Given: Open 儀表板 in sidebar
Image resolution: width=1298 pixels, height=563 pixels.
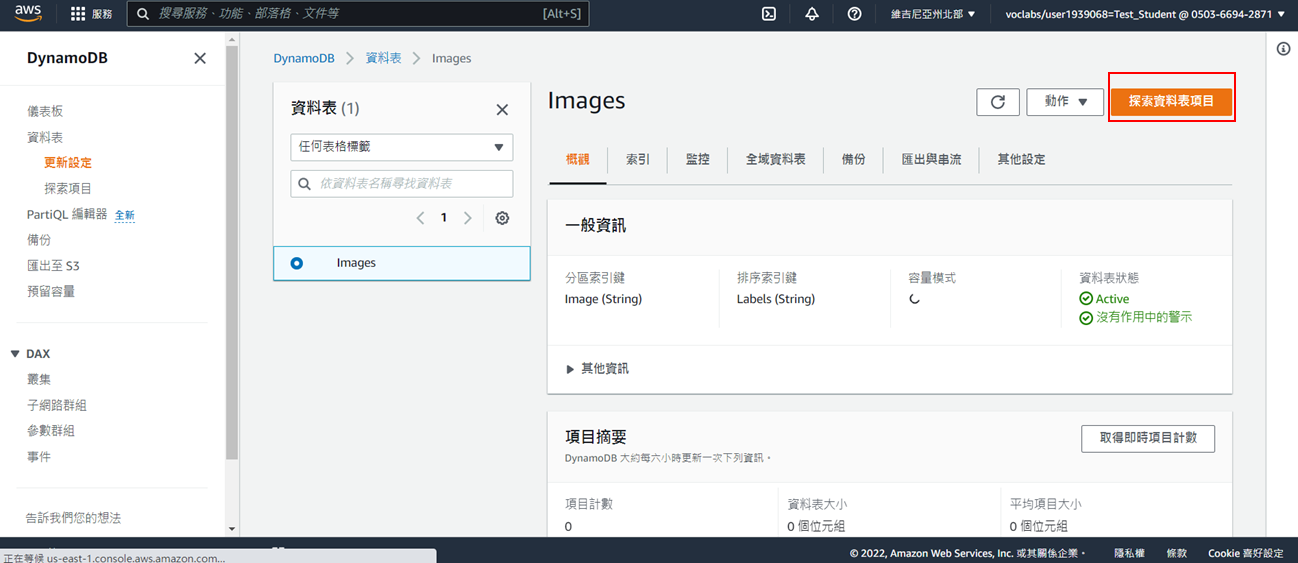Looking at the screenshot, I should 45,111.
